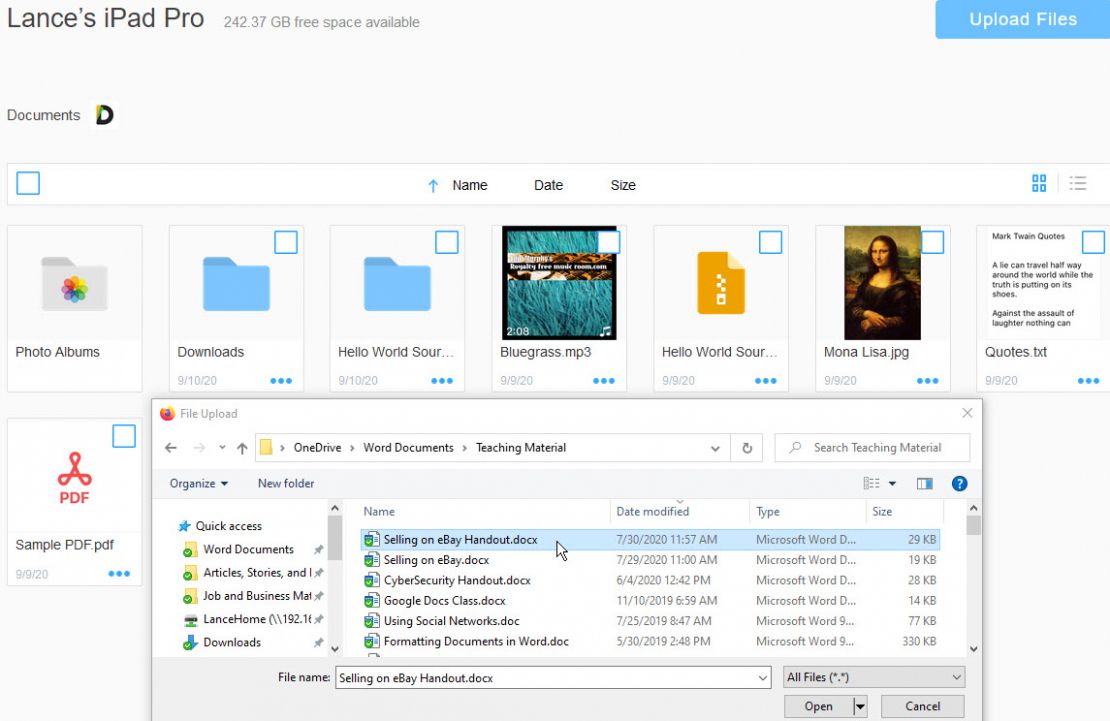Check the Downloads folder checkbox
Screen dimensions: 1110x721
pos(287,242)
